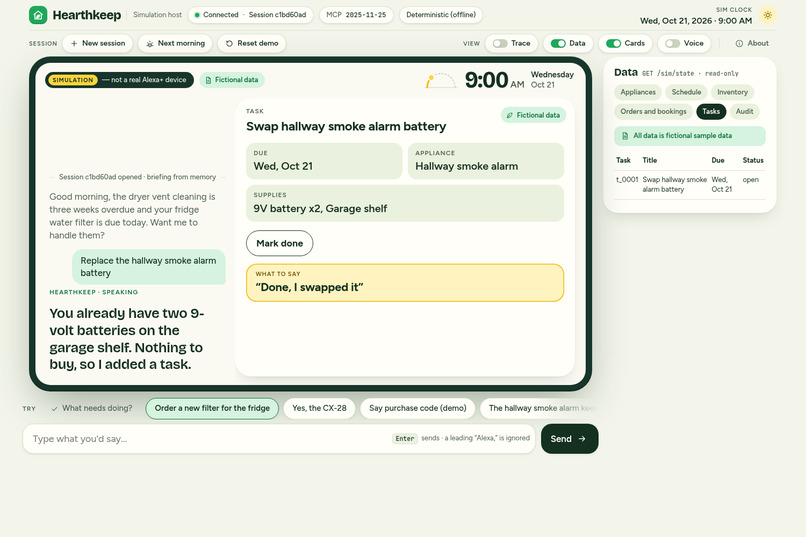Open the Audit data tab

tap(744, 112)
